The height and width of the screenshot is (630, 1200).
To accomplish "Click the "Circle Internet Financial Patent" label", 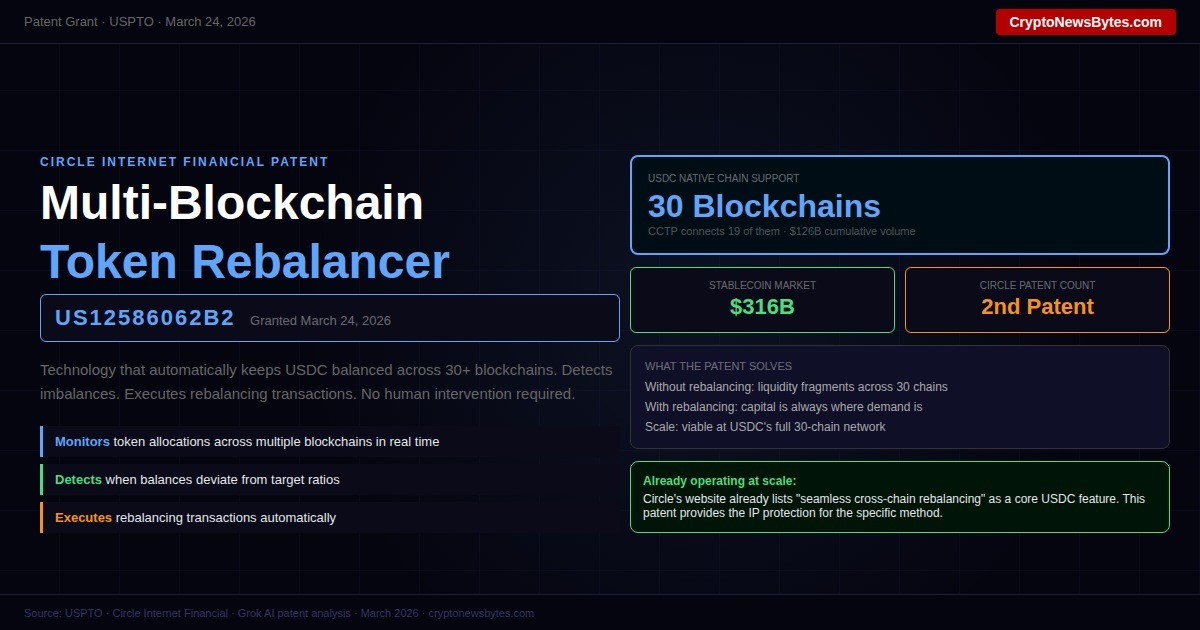I will click(184, 162).
